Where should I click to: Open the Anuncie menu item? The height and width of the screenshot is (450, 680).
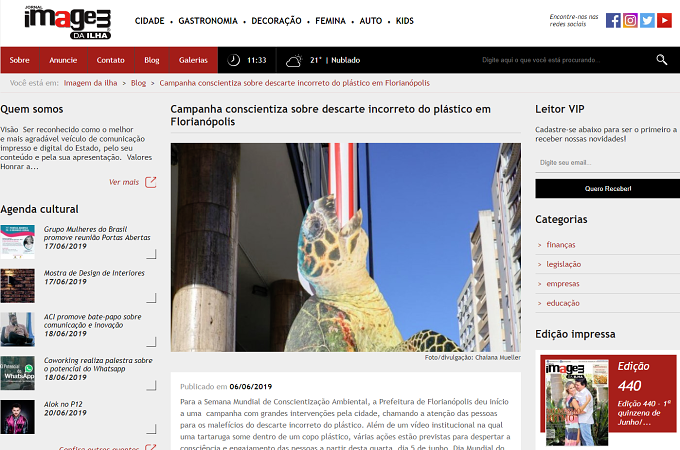(x=63, y=60)
